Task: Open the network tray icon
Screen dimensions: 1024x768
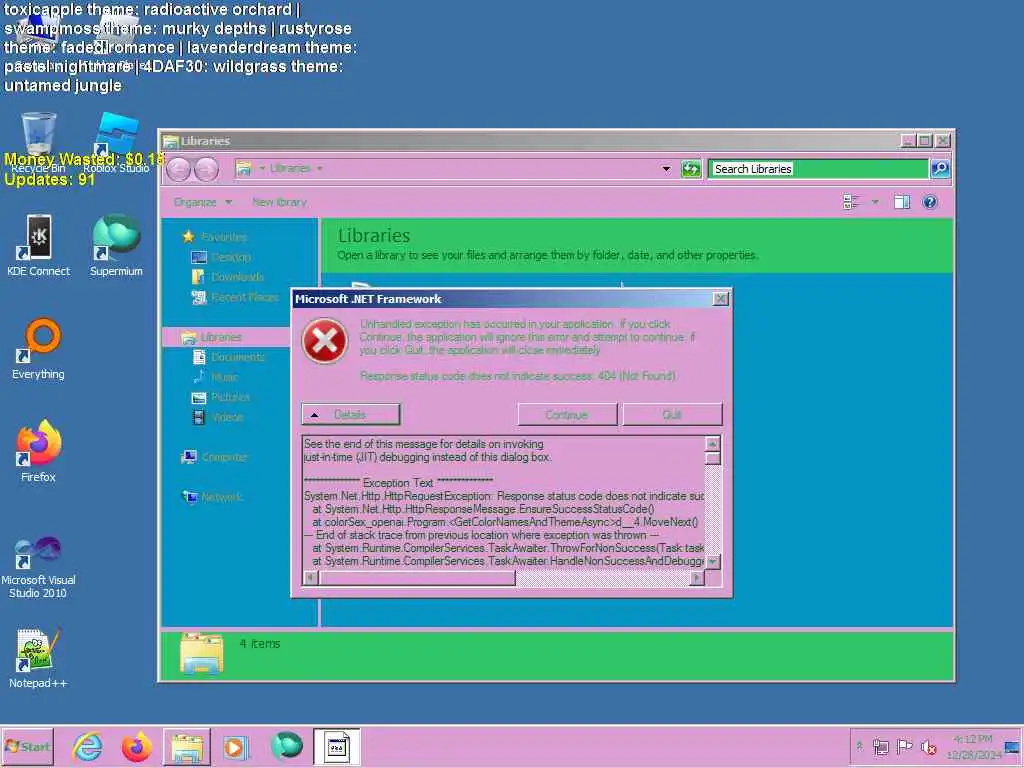Action: point(880,746)
